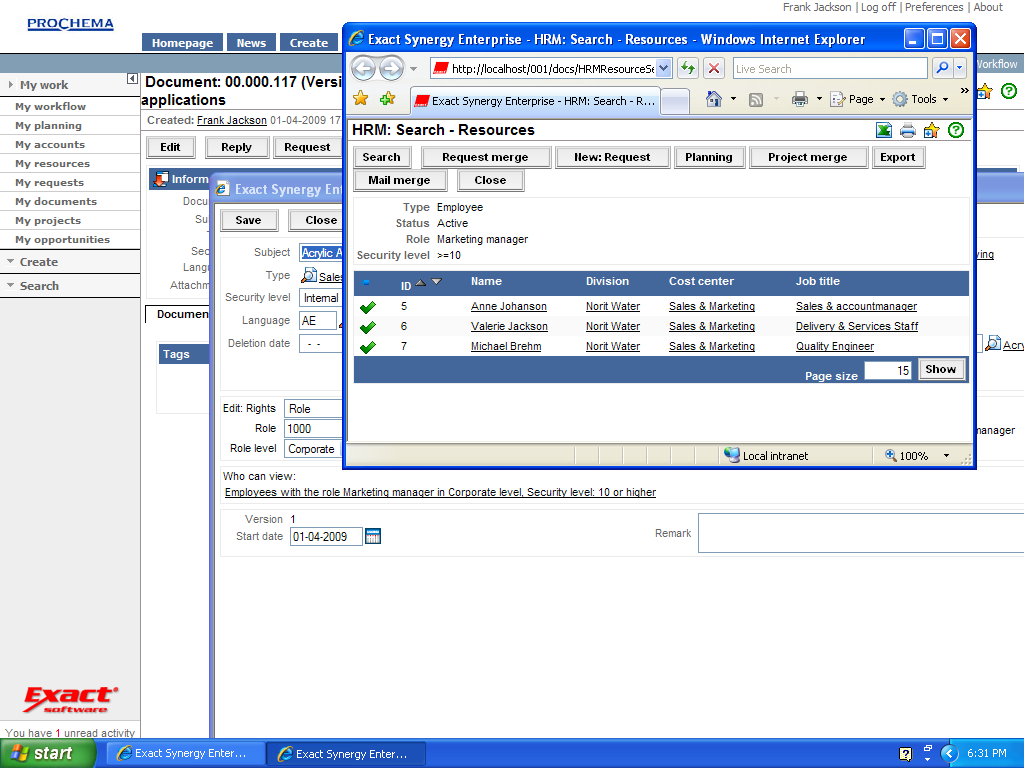
Task: Toggle selection for Michael Brehm row
Action: (368, 347)
